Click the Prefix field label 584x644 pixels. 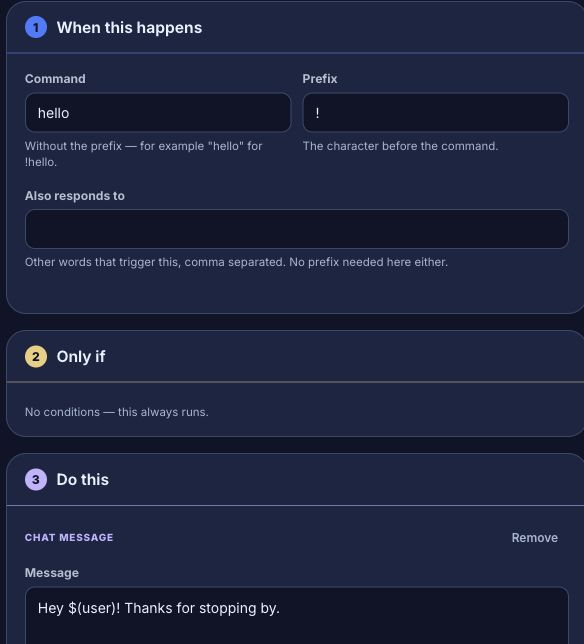coord(320,78)
